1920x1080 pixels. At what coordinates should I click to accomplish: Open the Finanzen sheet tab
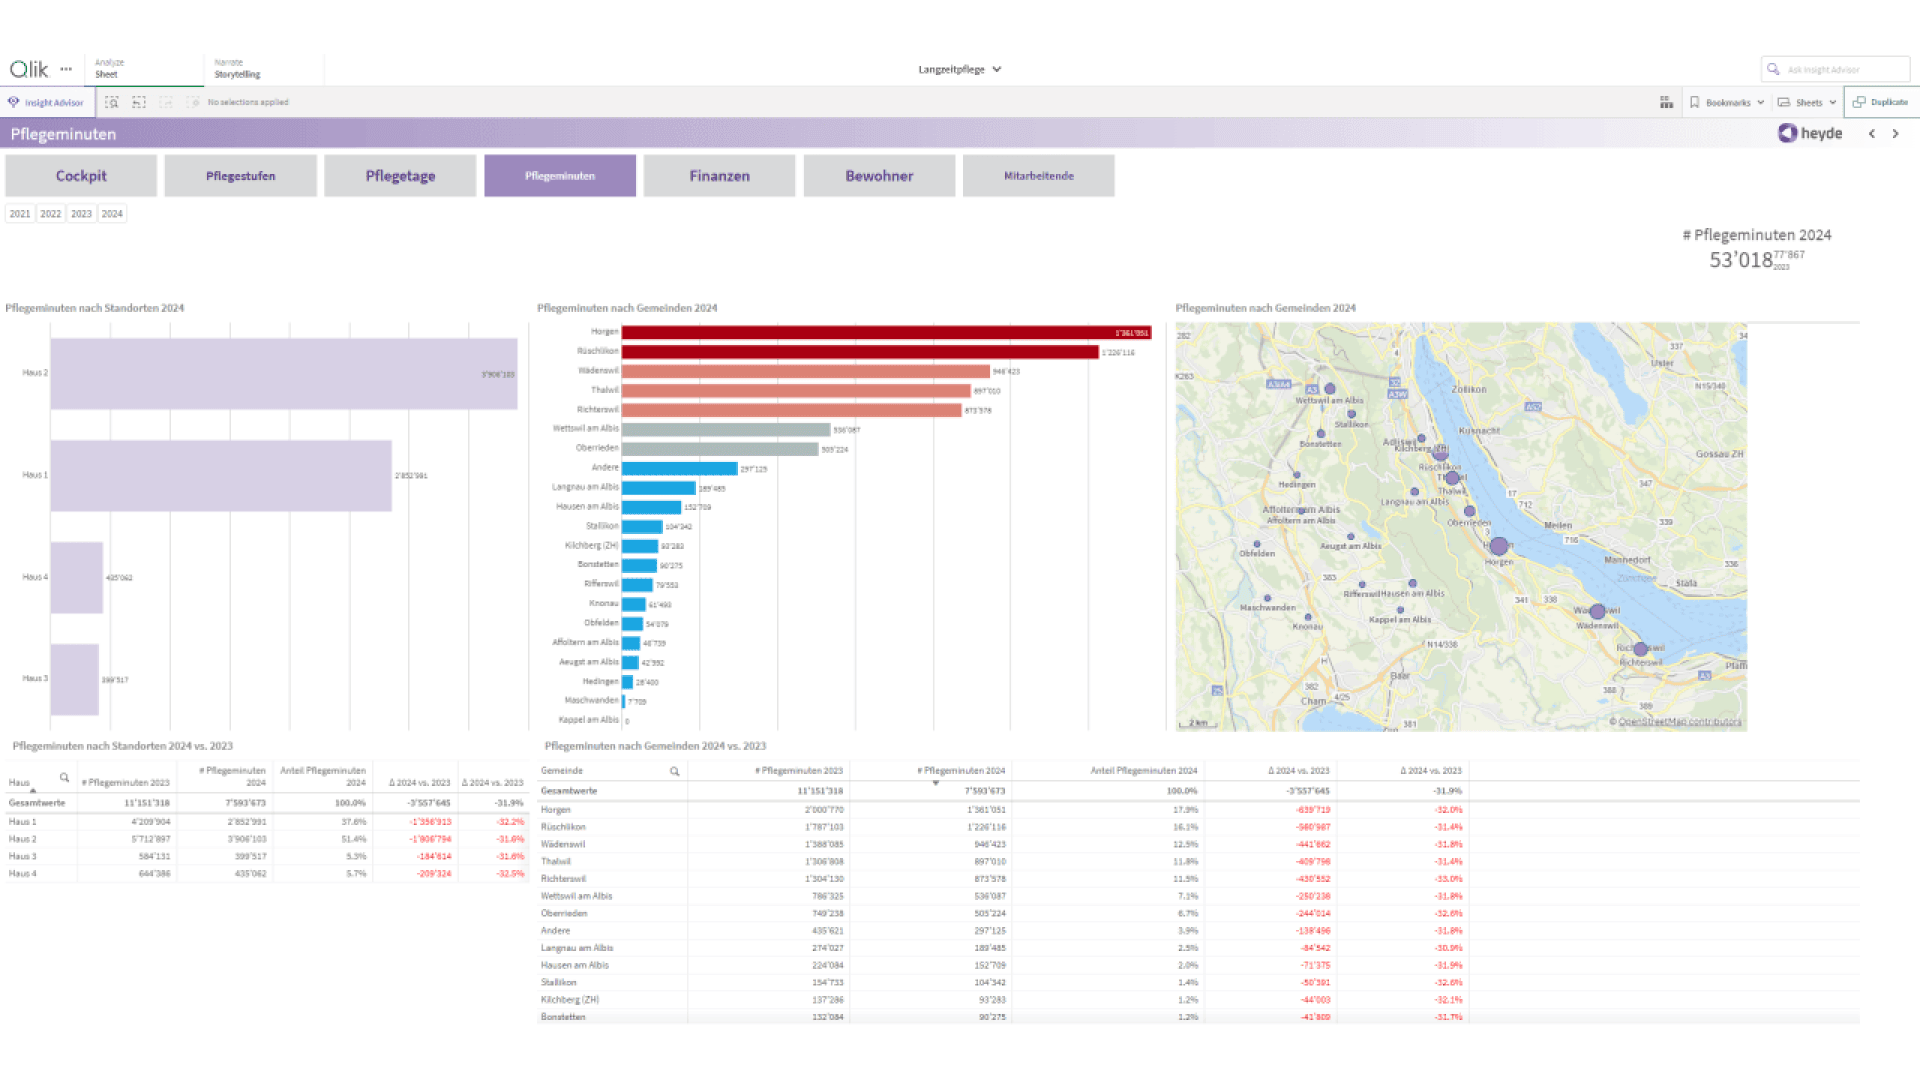pyautogui.click(x=719, y=176)
